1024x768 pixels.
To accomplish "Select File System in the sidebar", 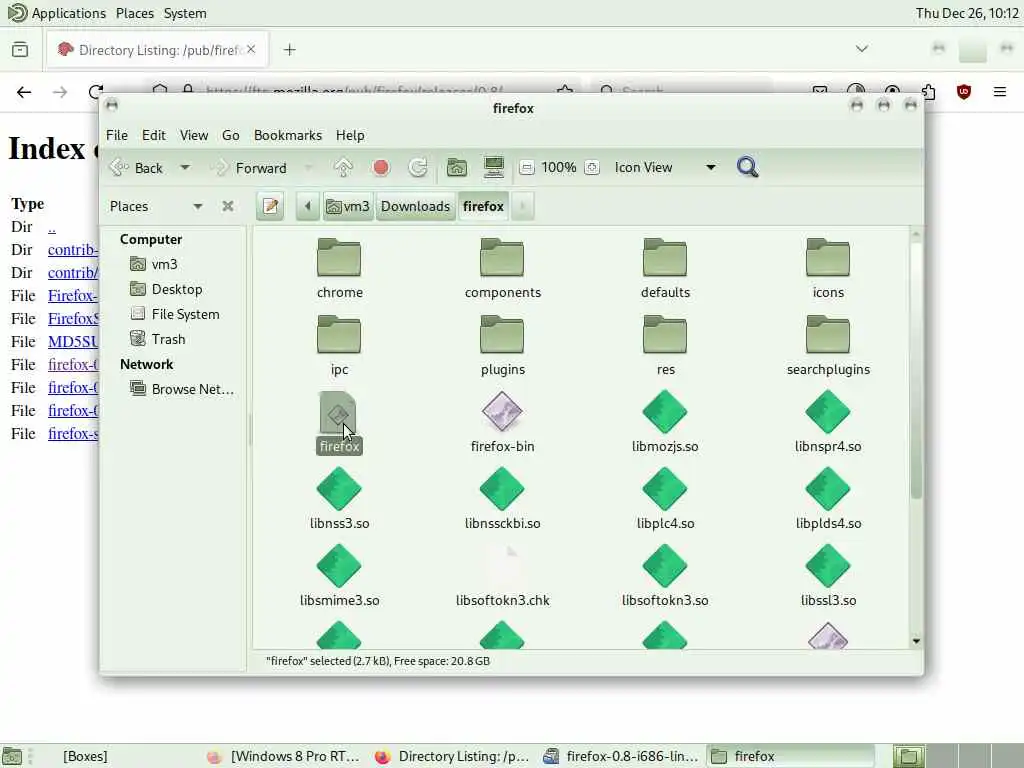I will pos(185,314).
